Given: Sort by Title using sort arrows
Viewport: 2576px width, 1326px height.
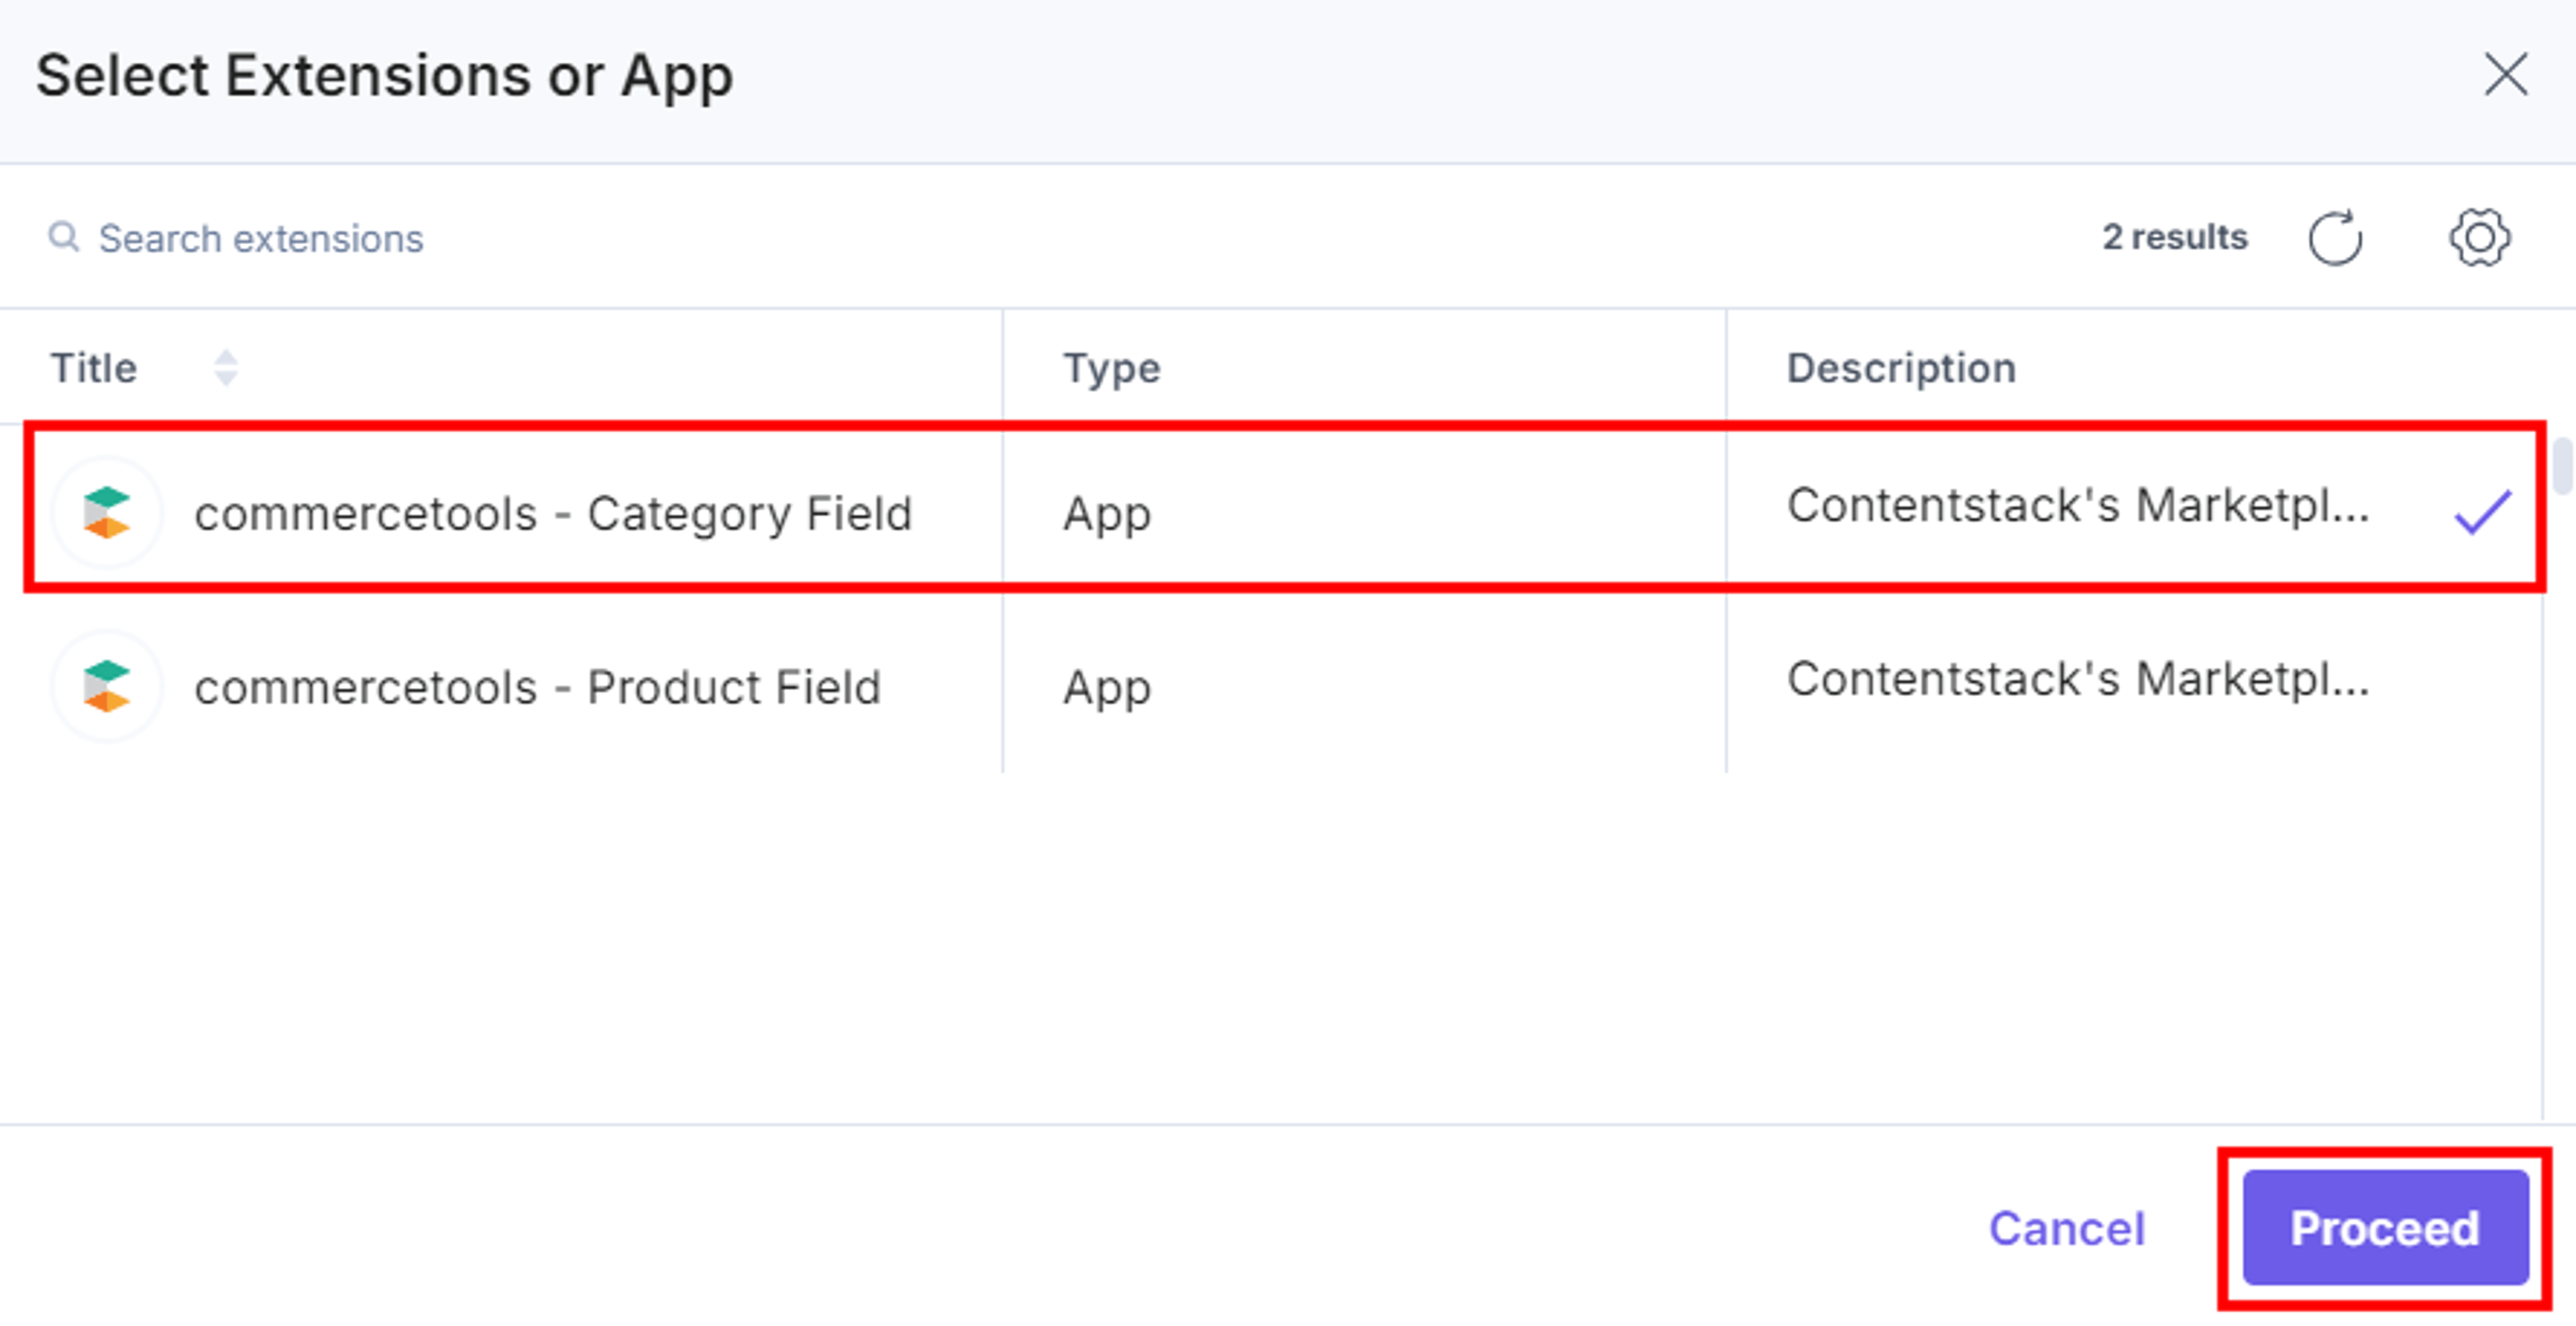Looking at the screenshot, I should (226, 368).
